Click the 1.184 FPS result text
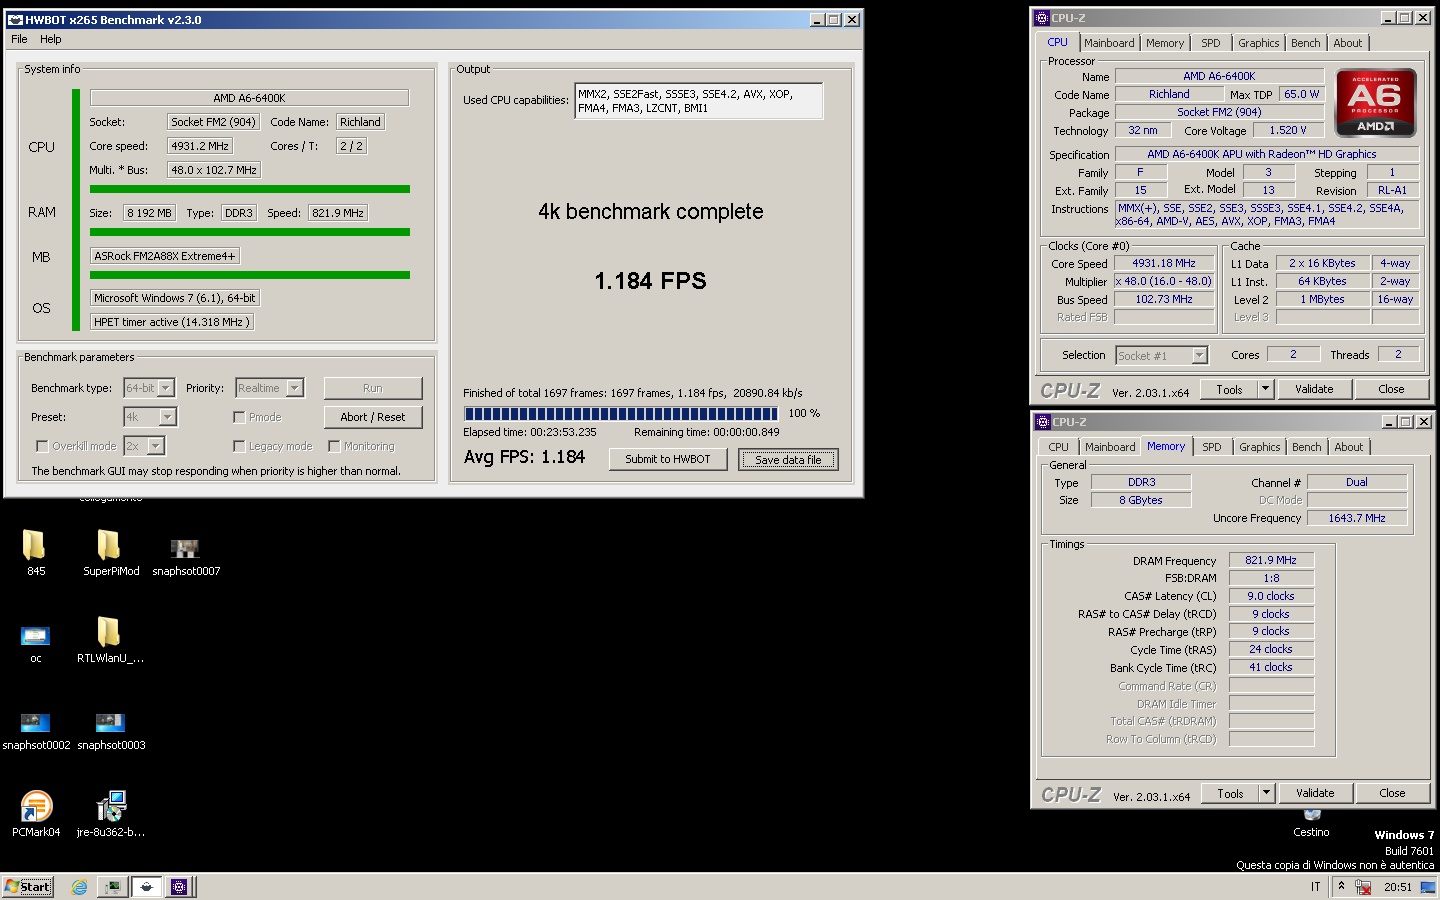1440x900 pixels. coord(650,281)
